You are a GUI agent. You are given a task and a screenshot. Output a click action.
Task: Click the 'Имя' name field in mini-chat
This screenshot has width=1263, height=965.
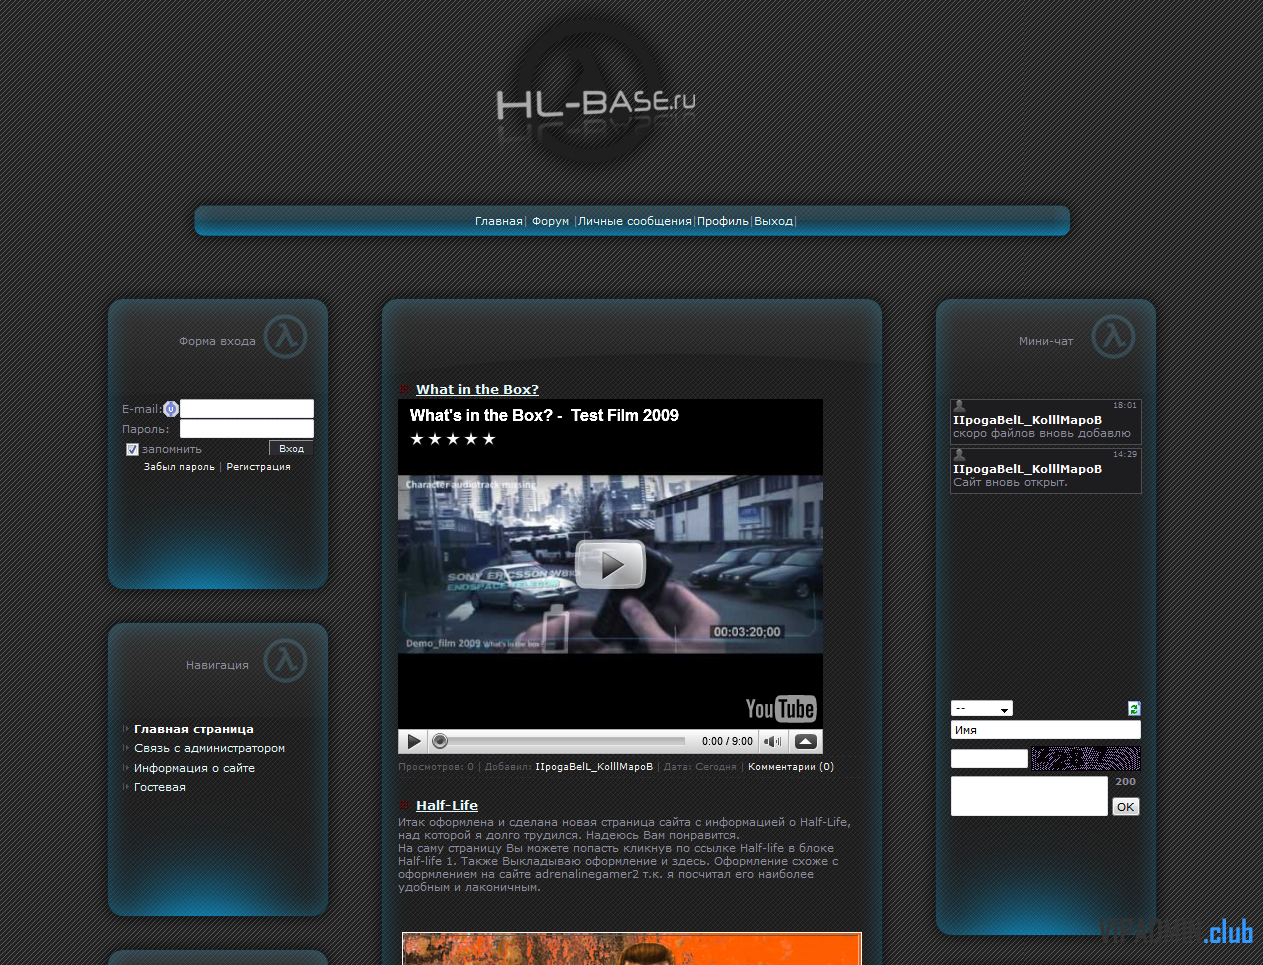pyautogui.click(x=1045, y=730)
